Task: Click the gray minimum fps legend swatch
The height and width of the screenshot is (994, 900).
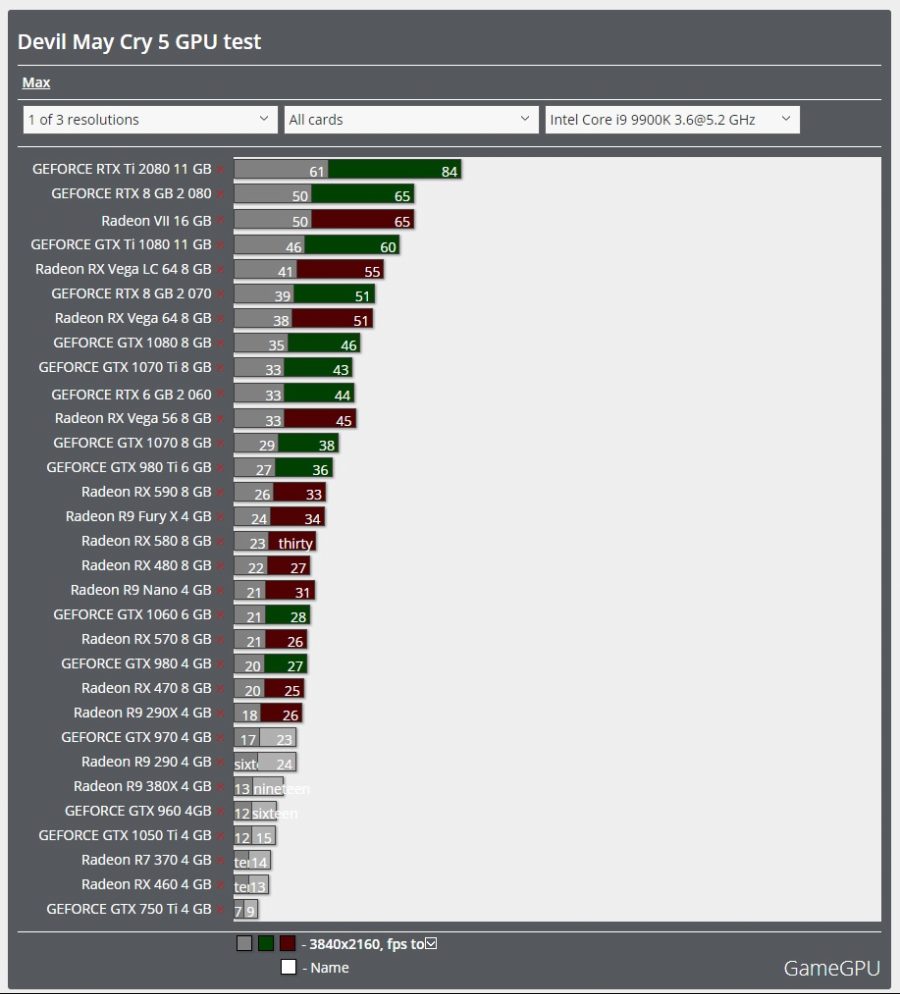Action: coord(244,943)
